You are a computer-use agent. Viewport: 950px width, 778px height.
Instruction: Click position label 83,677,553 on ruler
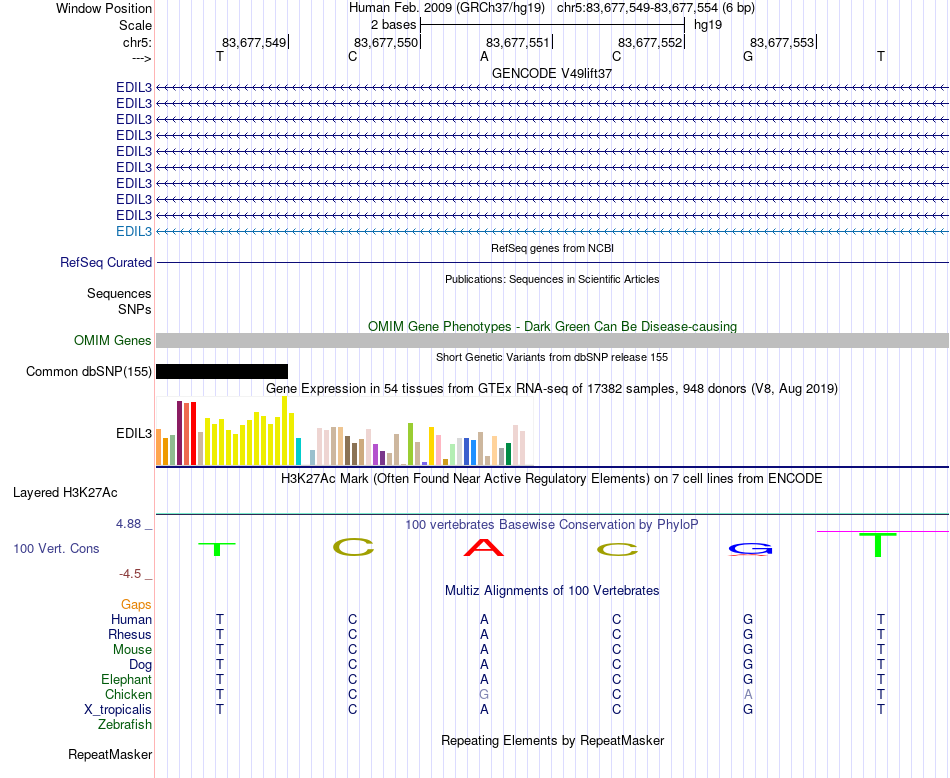tap(782, 42)
